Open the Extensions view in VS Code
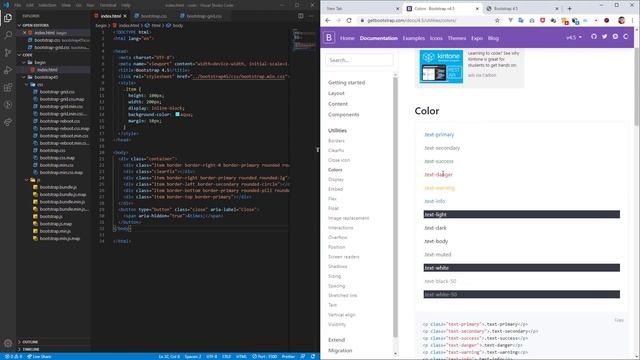Screen dimensions: 640x360 pos(8,87)
